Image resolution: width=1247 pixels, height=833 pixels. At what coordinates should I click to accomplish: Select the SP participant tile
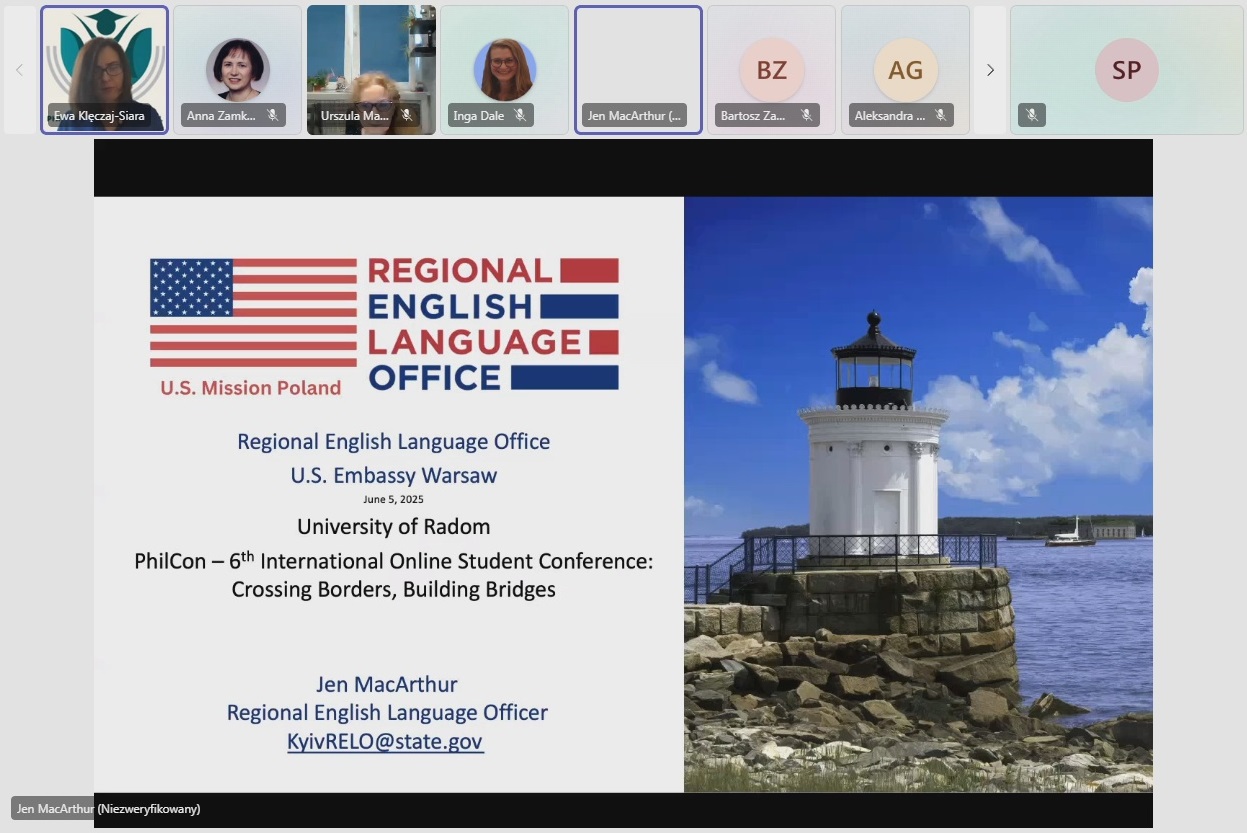(x=1126, y=69)
